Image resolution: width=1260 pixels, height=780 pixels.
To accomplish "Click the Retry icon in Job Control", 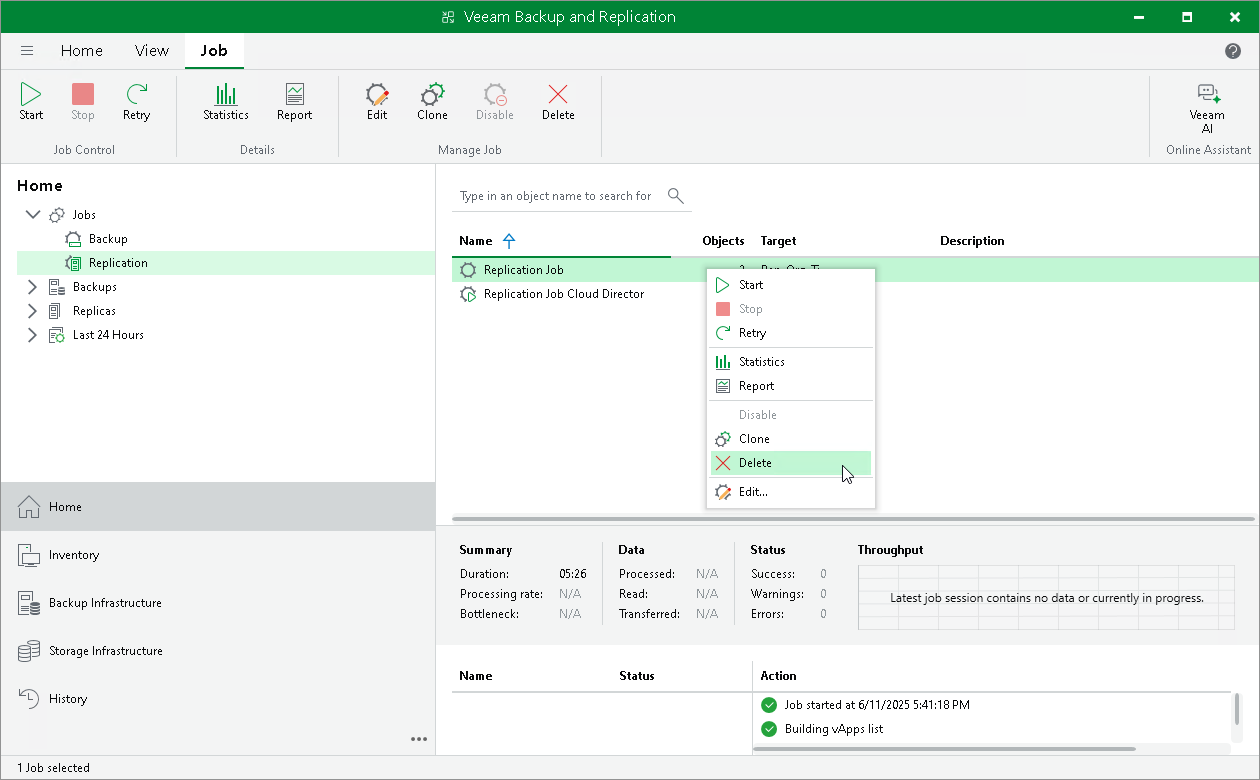I will pos(137,100).
